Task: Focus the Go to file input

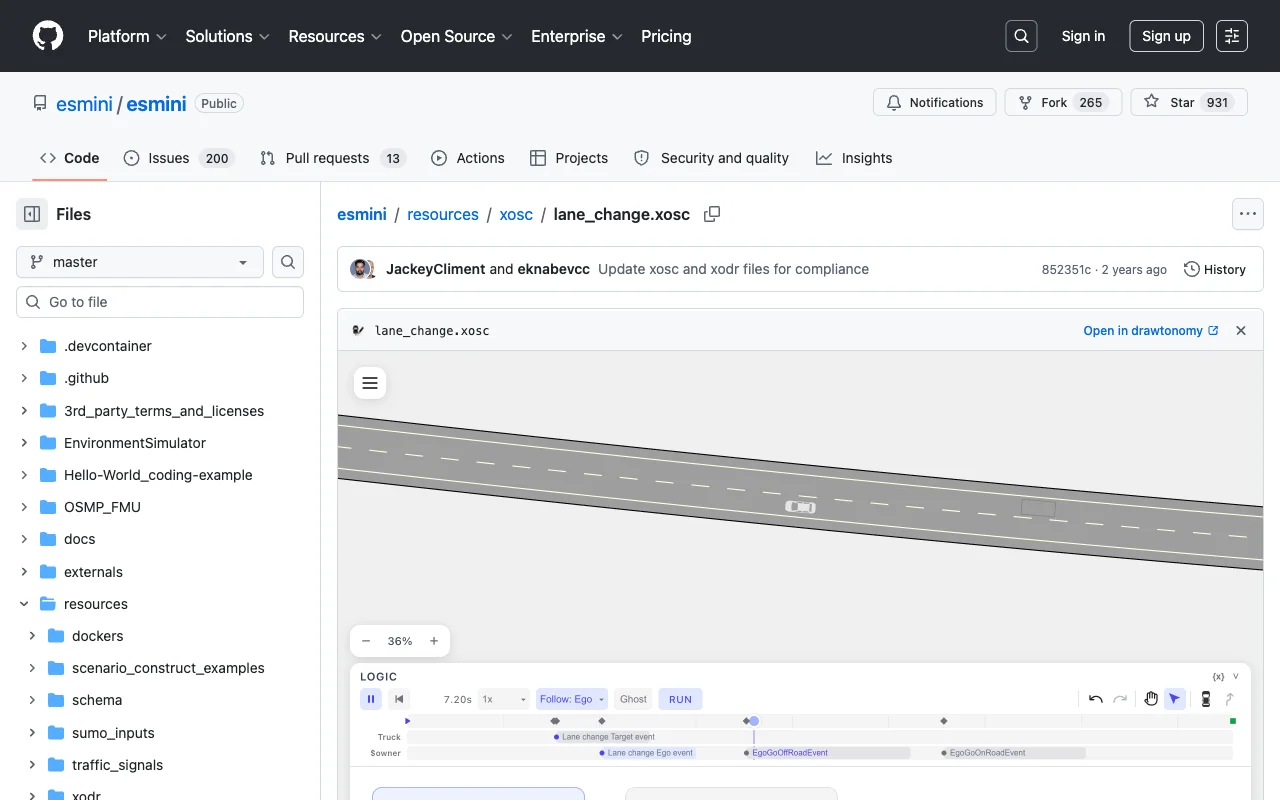Action: pyautogui.click(x=160, y=302)
